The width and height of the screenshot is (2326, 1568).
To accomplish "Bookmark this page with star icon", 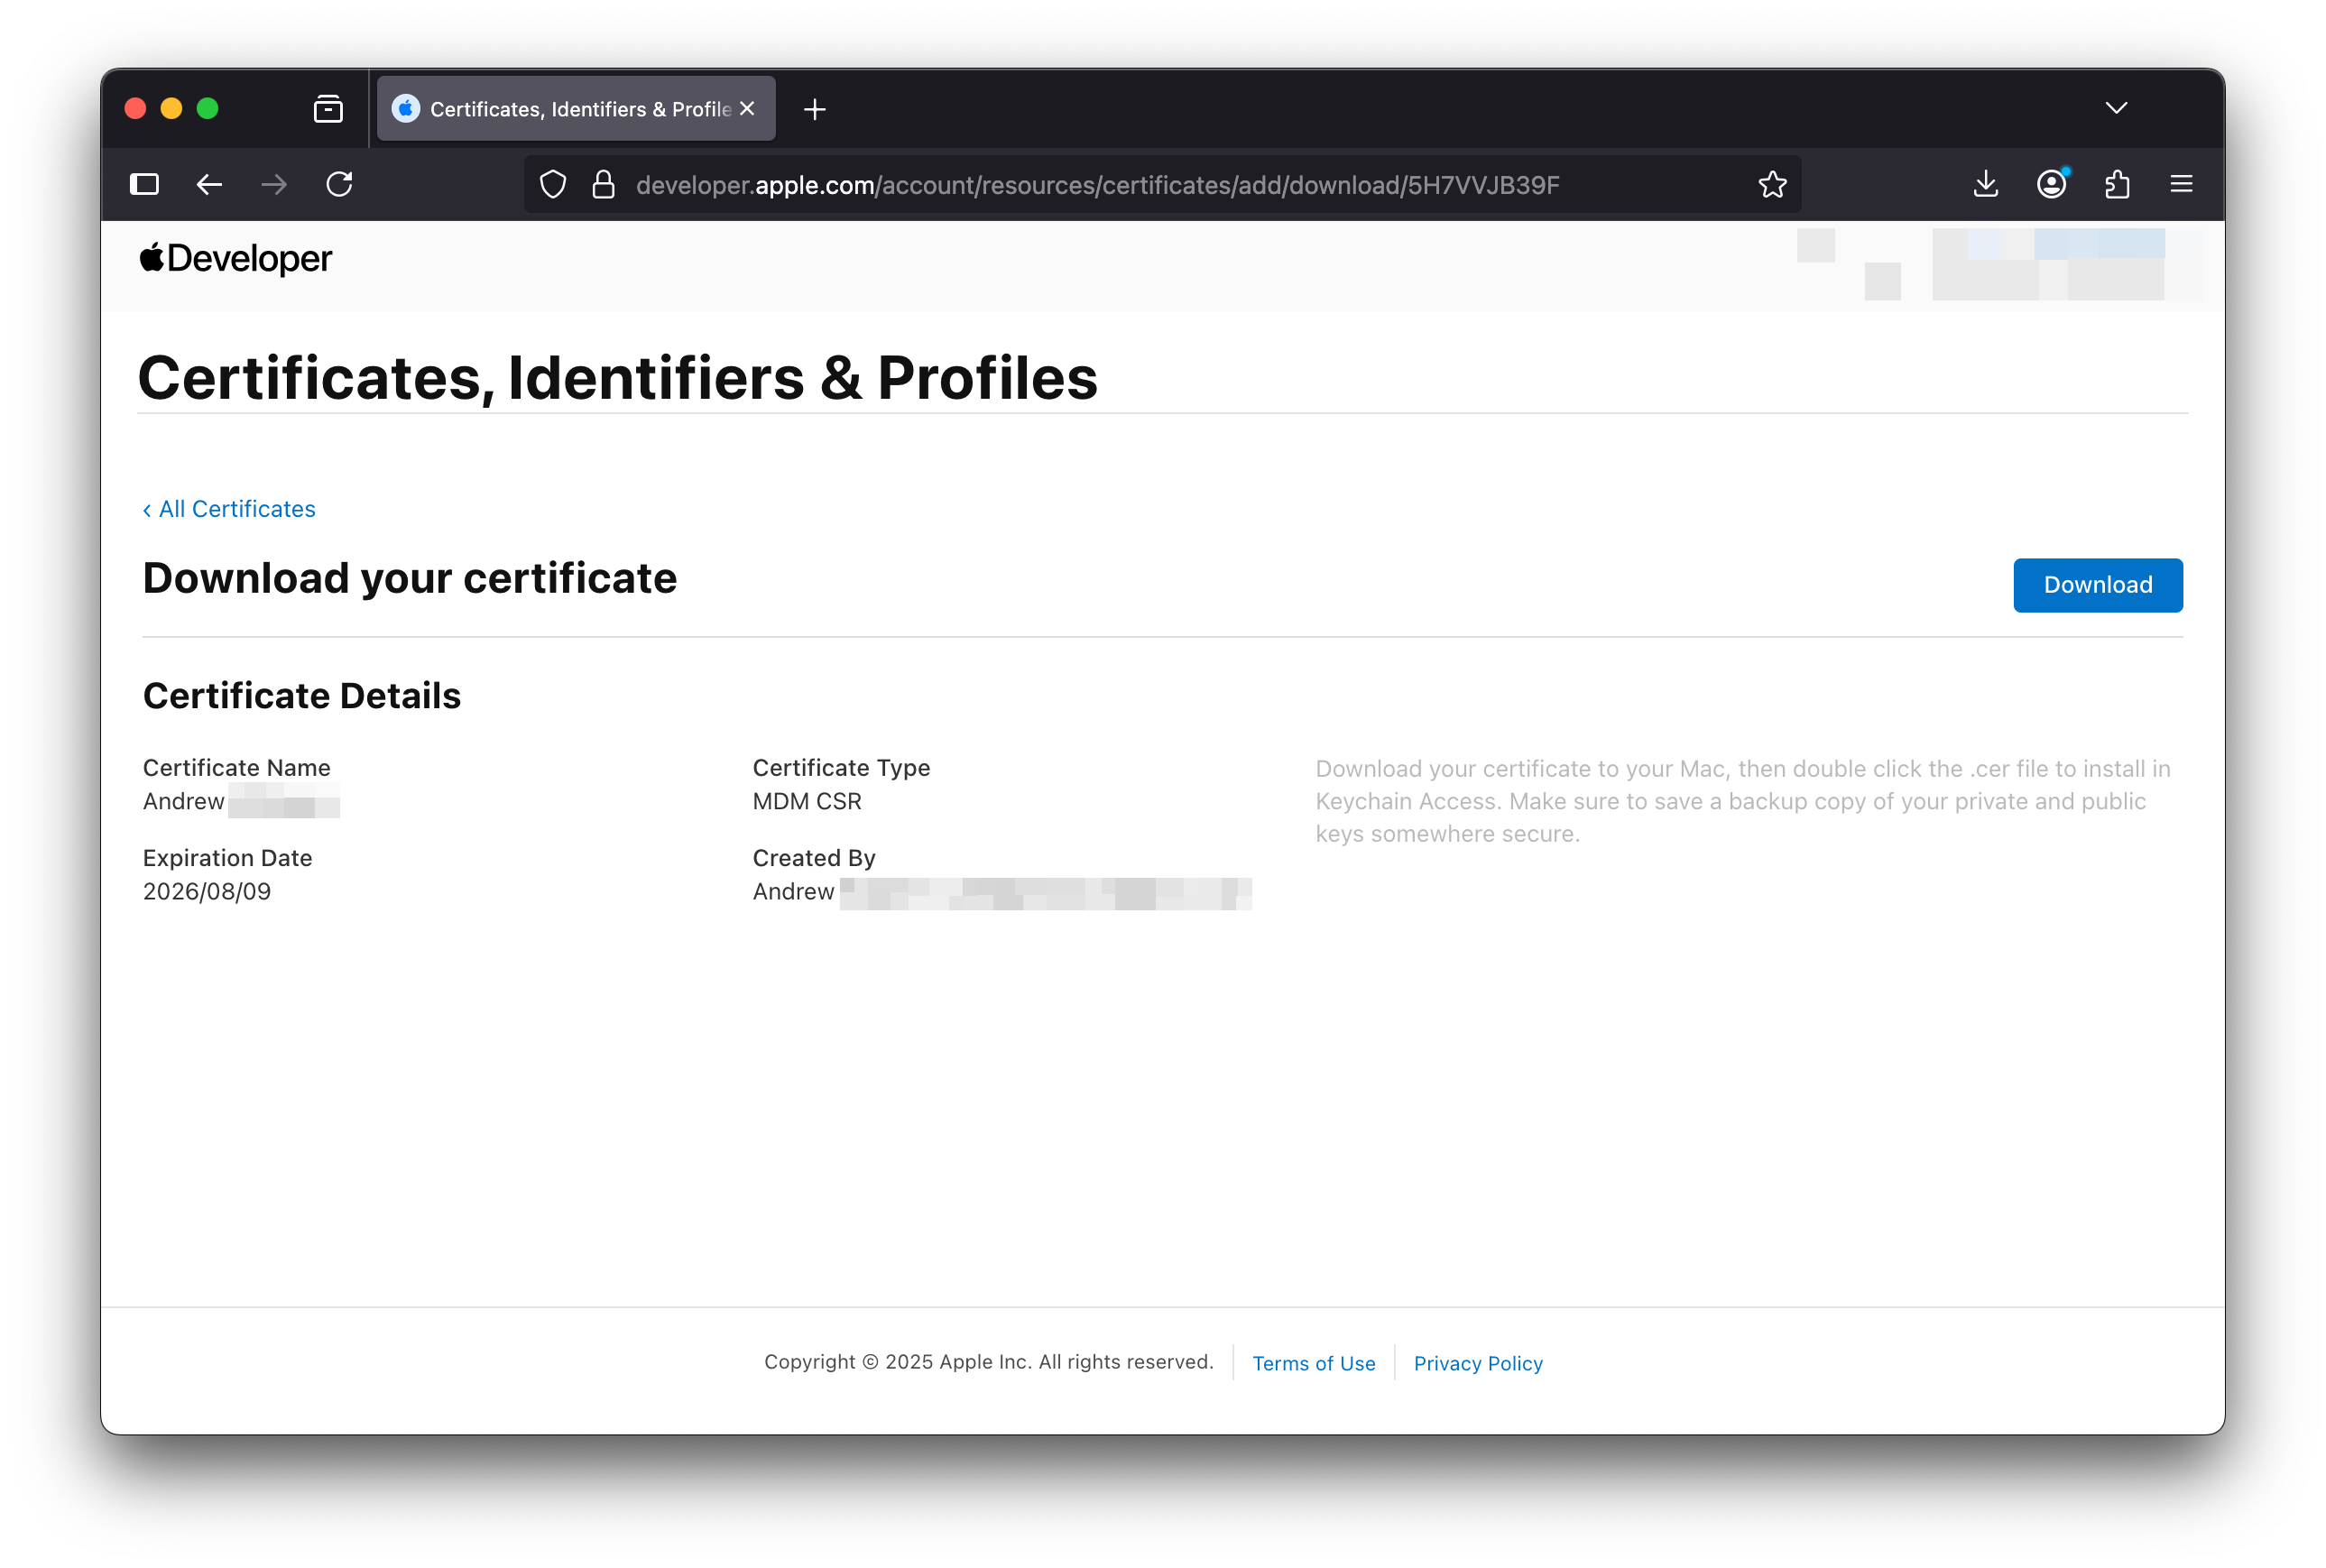I will click(x=1772, y=184).
